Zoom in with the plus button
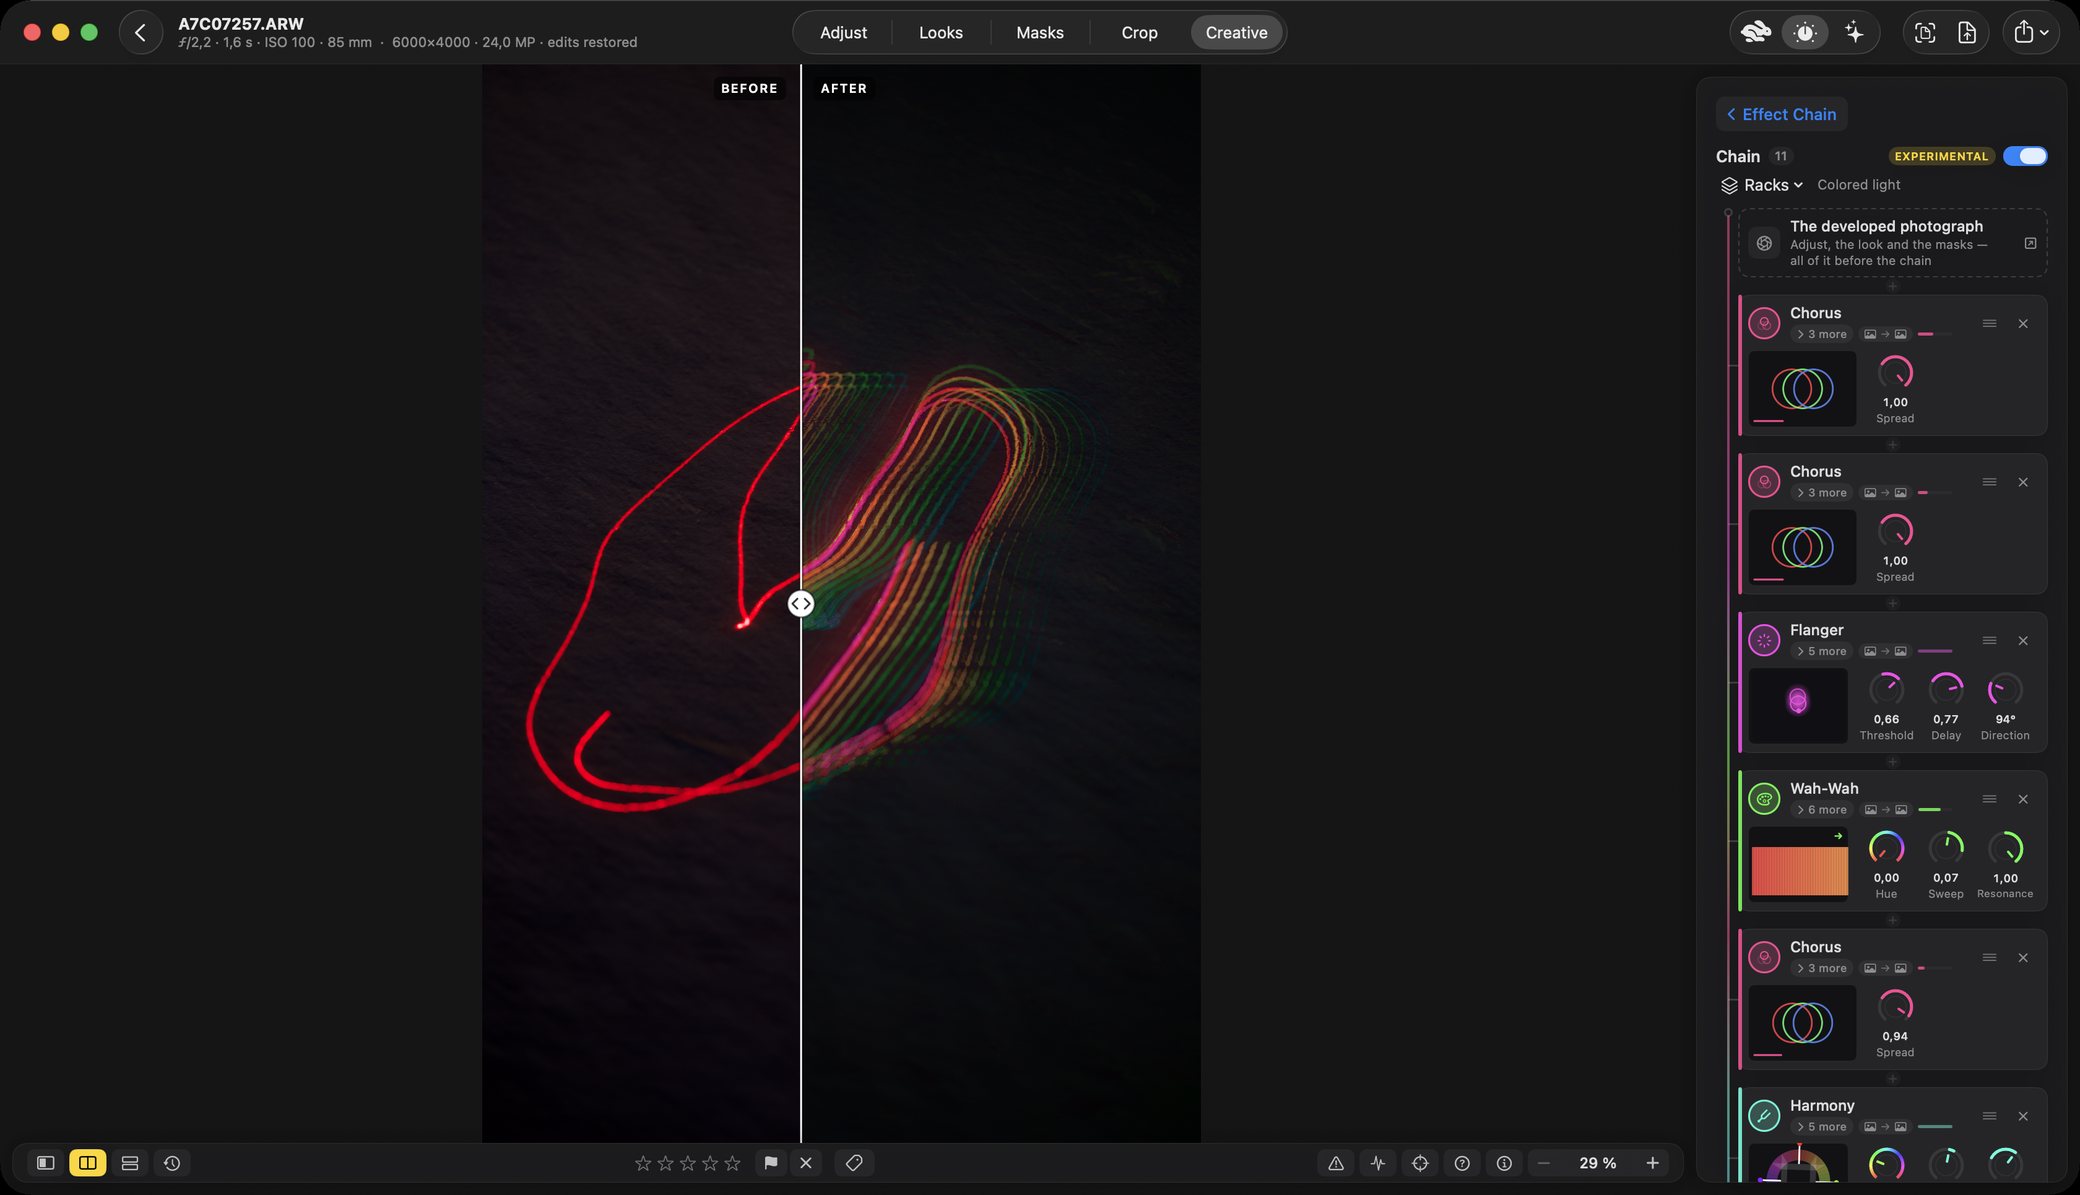This screenshot has width=2080, height=1195. [1652, 1163]
